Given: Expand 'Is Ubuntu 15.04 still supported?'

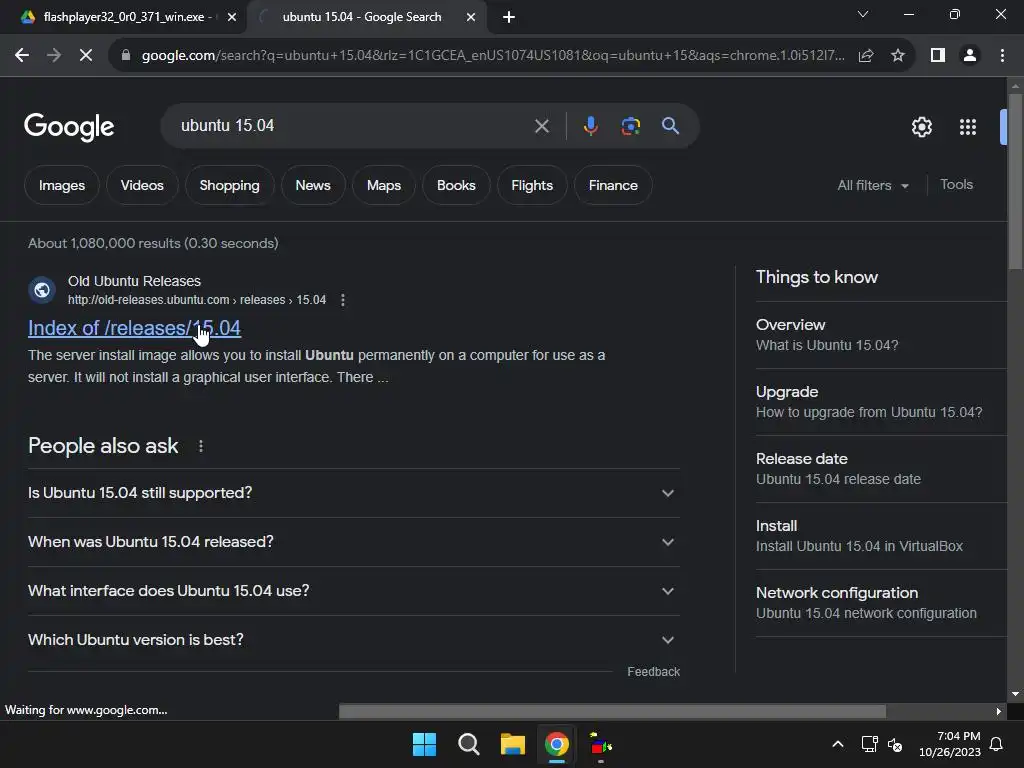Looking at the screenshot, I should pyautogui.click(x=354, y=493).
